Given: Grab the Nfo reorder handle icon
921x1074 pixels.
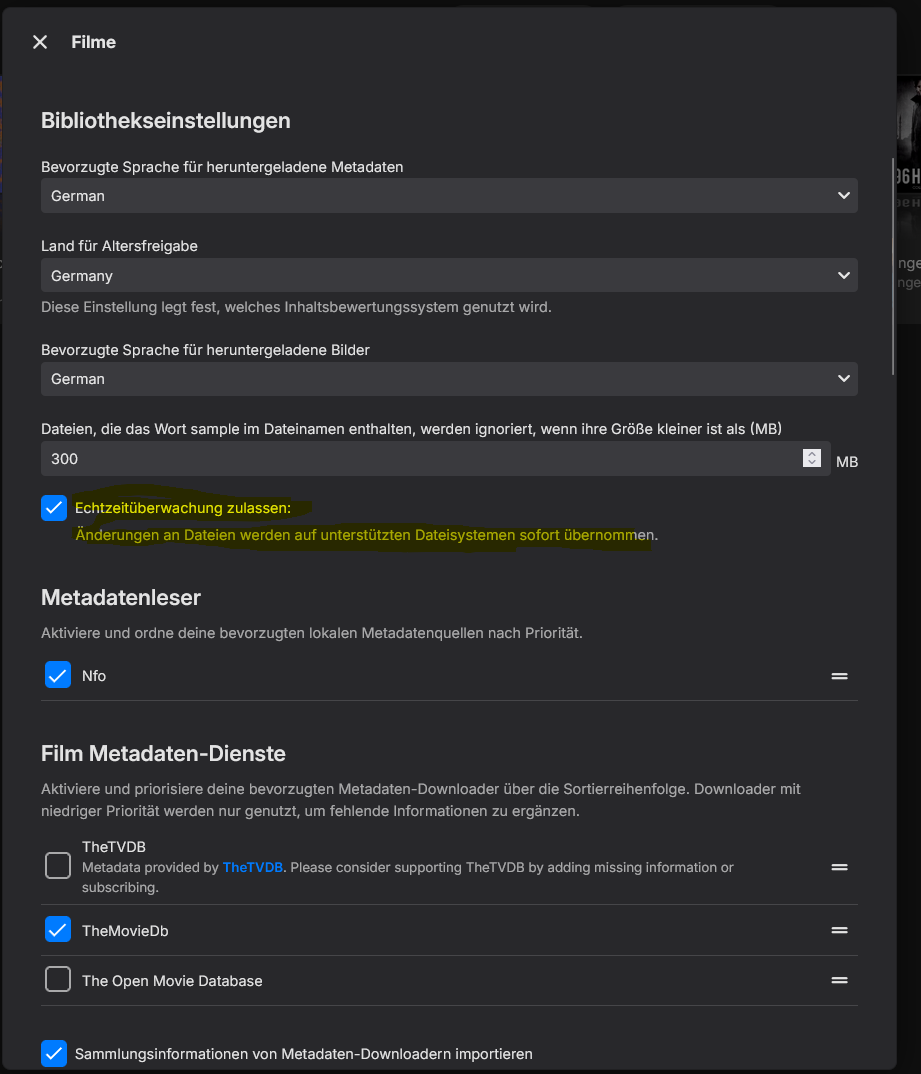Looking at the screenshot, I should [x=840, y=676].
